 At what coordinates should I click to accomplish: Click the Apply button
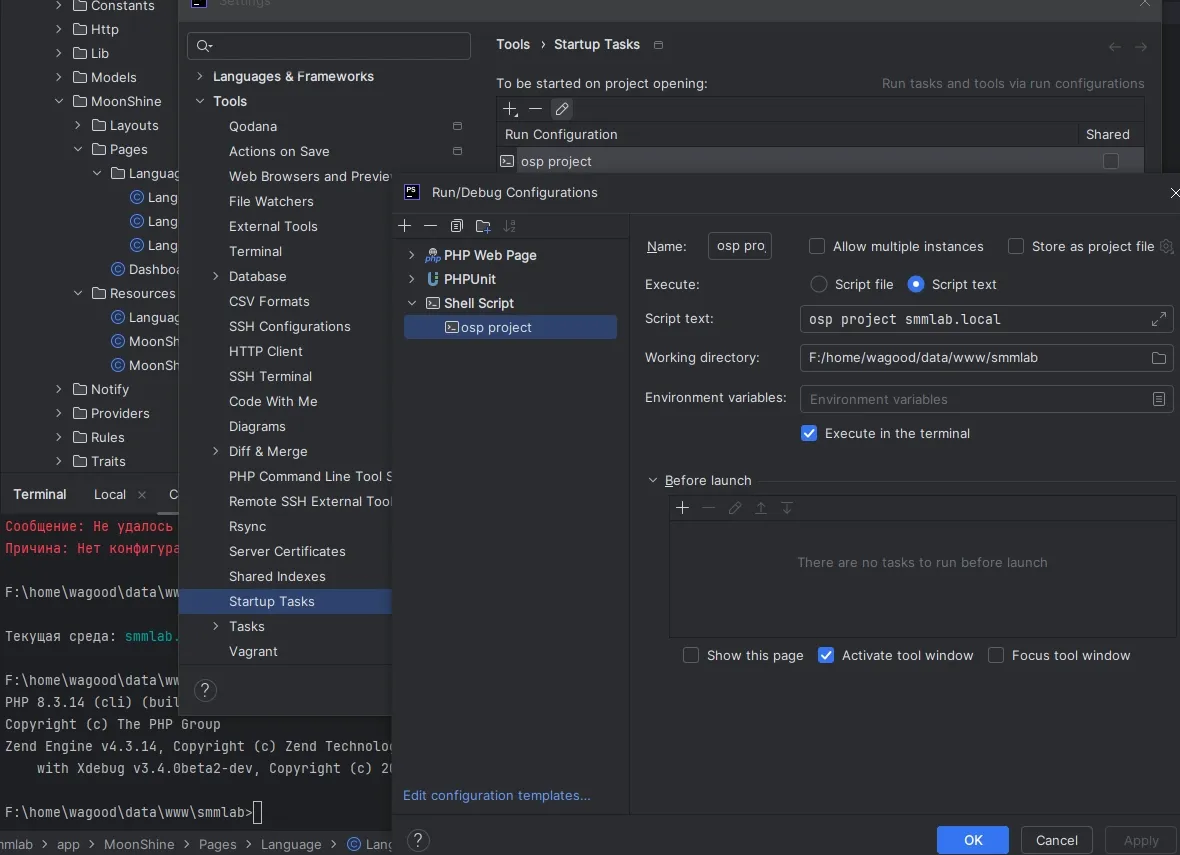(x=1141, y=840)
